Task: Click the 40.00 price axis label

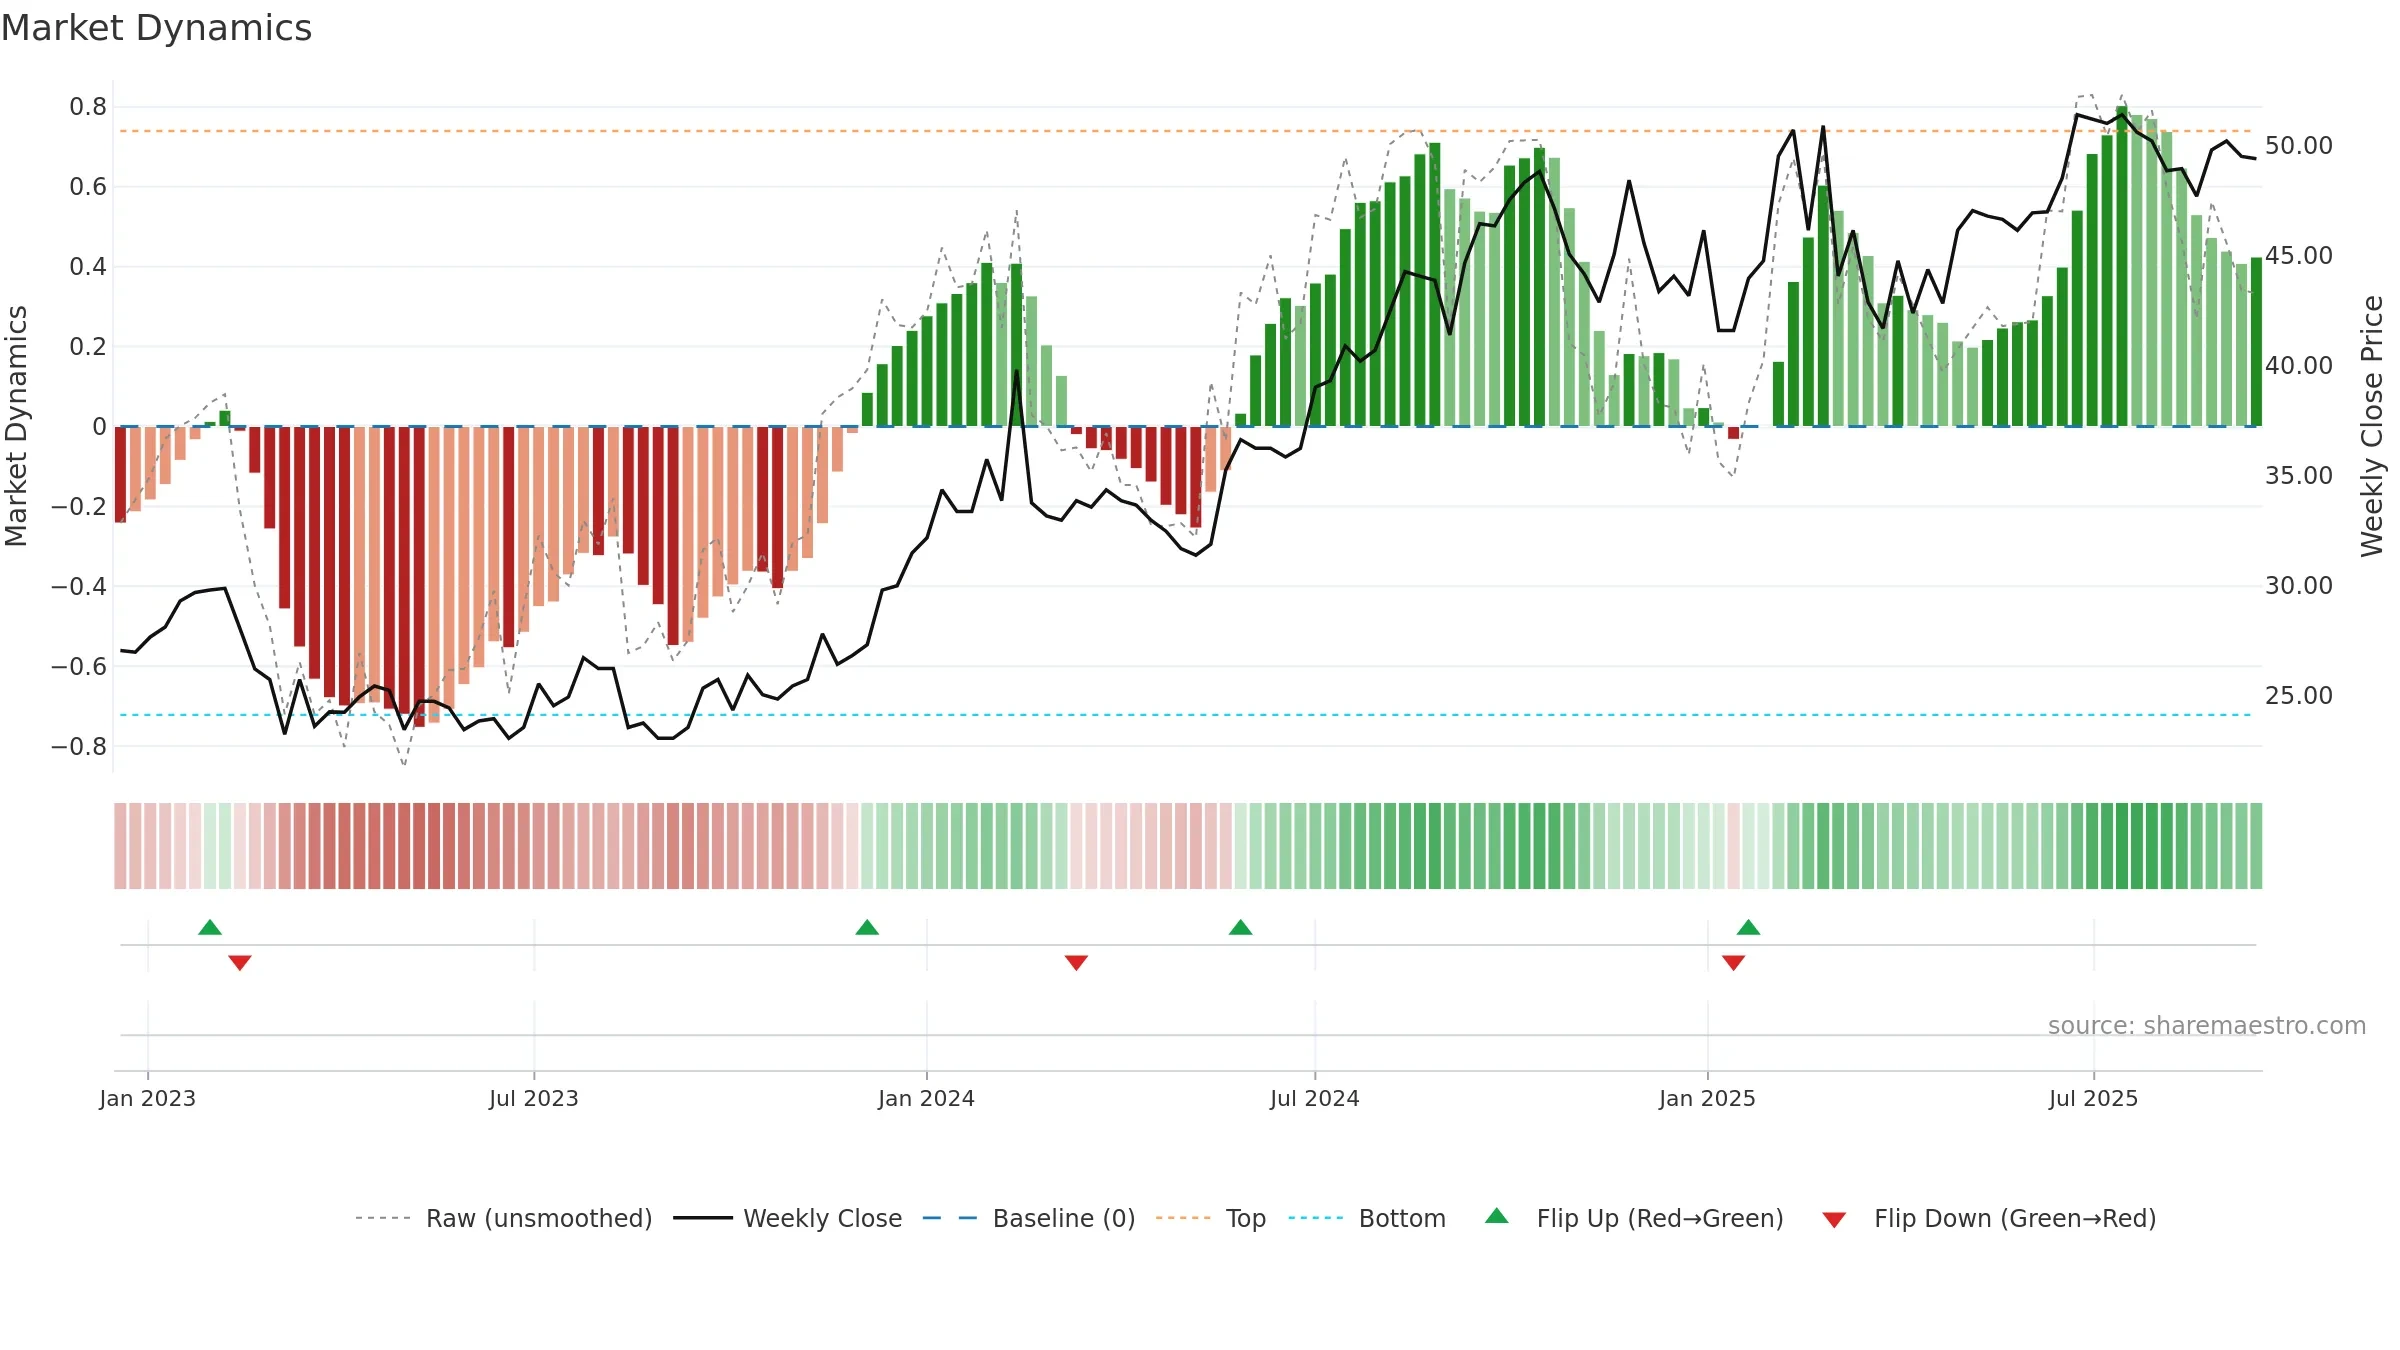Action: [2299, 366]
